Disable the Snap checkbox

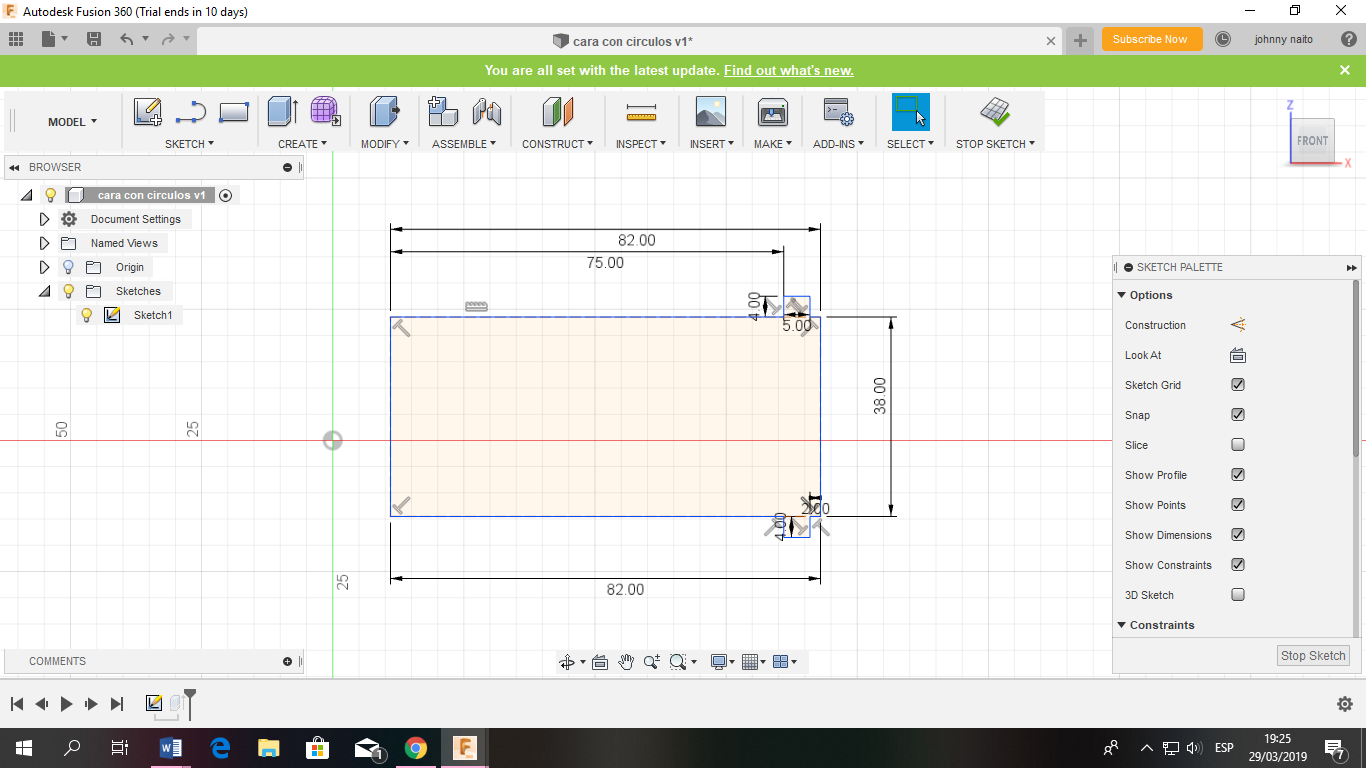click(x=1238, y=415)
